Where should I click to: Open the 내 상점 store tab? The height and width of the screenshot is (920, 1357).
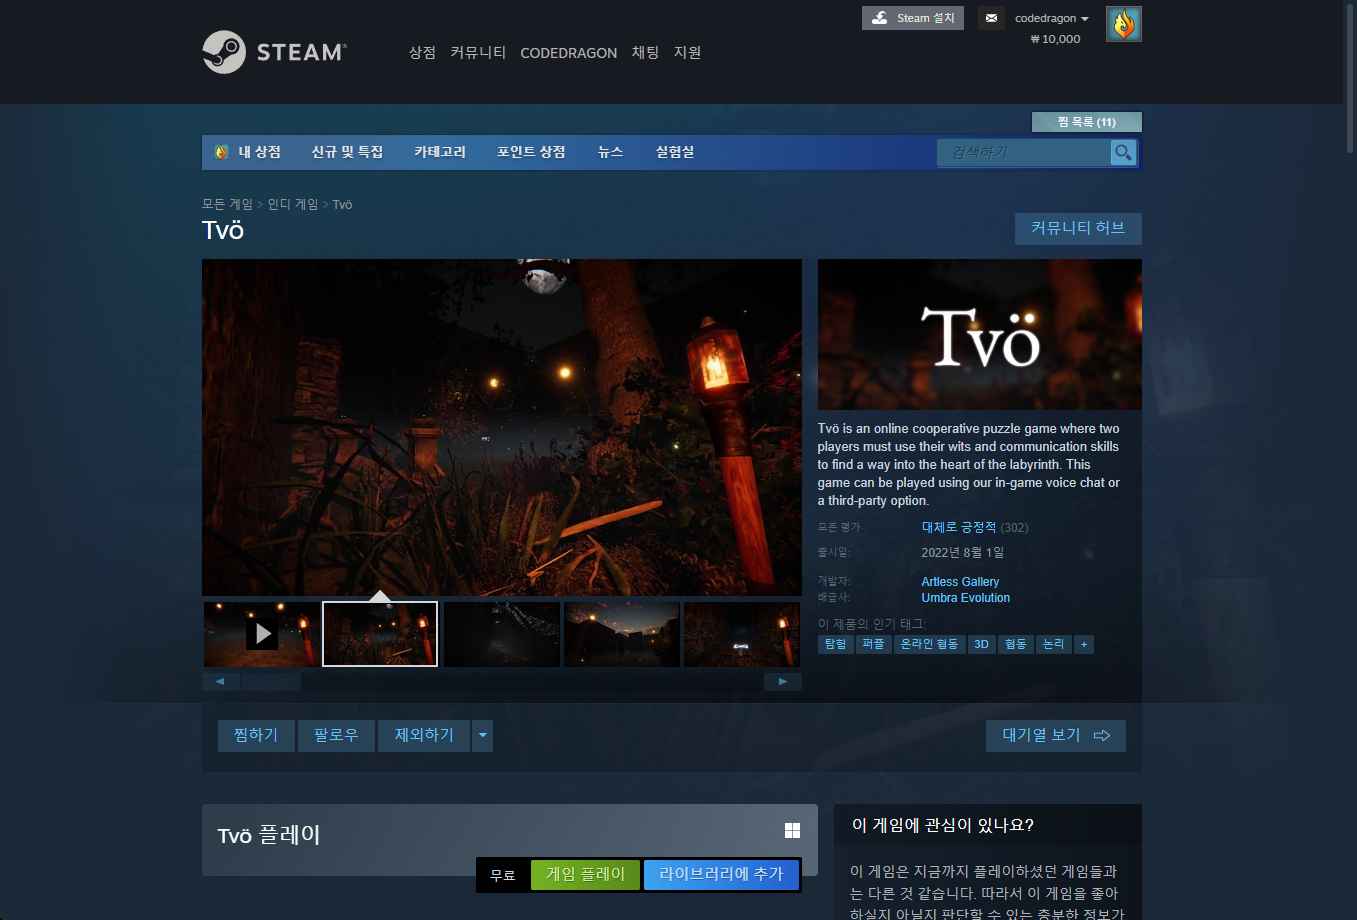tap(248, 152)
